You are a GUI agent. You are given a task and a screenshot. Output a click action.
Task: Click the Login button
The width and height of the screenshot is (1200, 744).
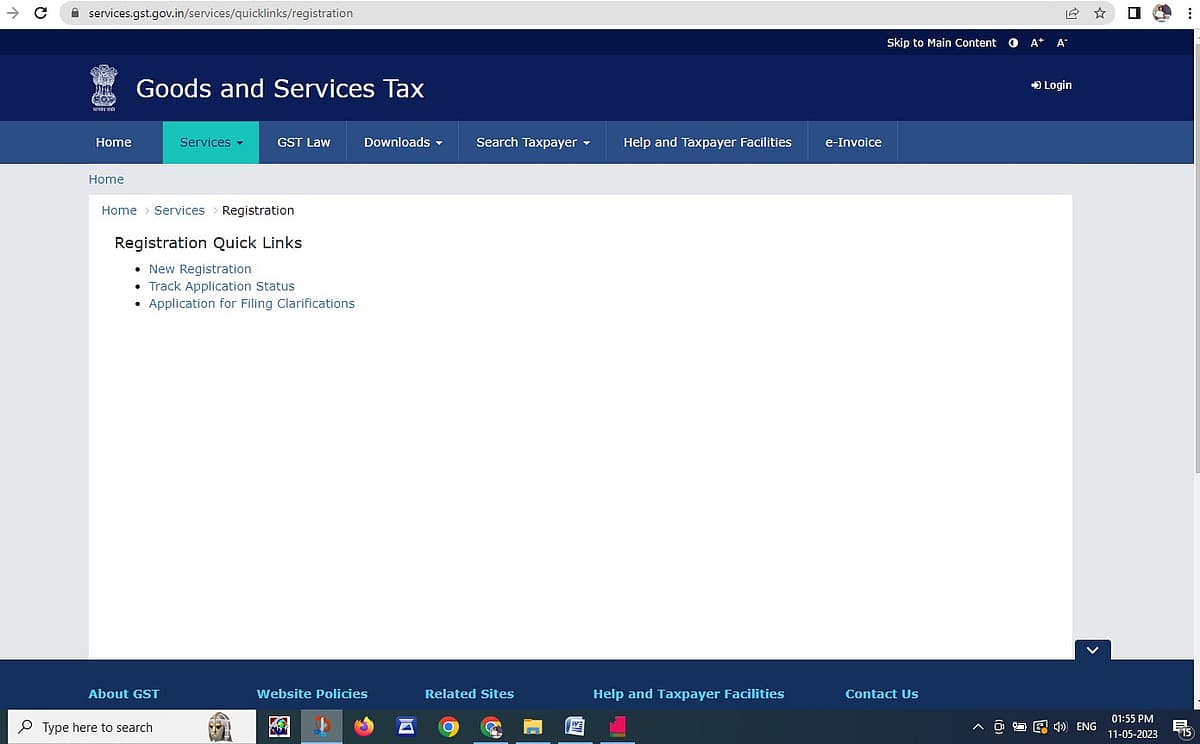click(1051, 85)
